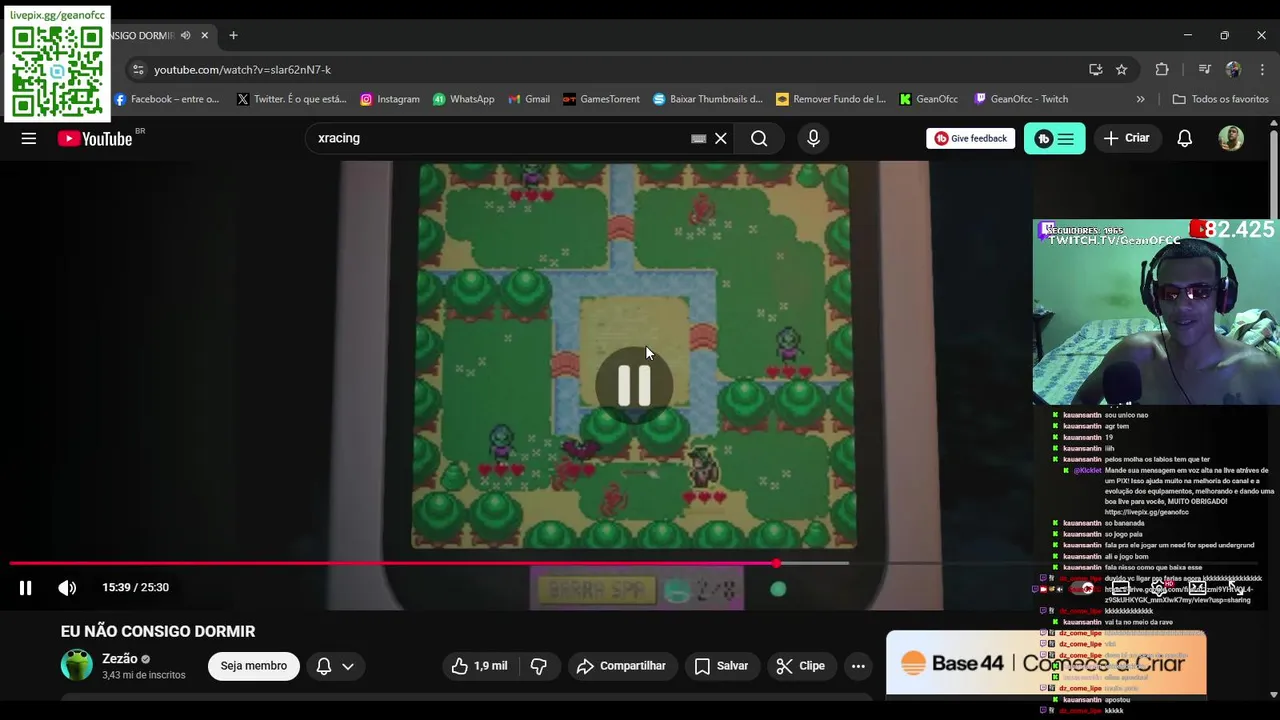Open Base 44 Comece a Criar ad
Viewport: 1280px width, 720px height.
1046,663
